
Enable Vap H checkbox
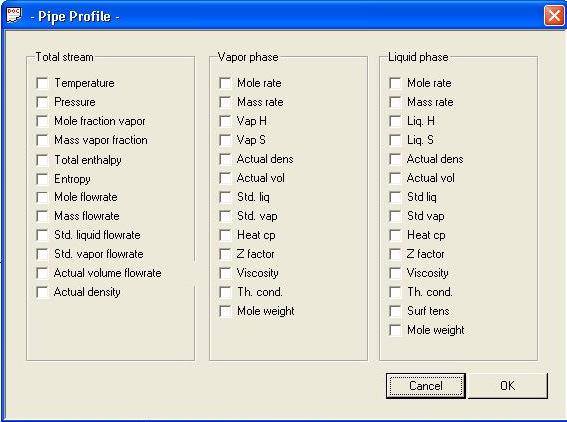pyautogui.click(x=225, y=121)
